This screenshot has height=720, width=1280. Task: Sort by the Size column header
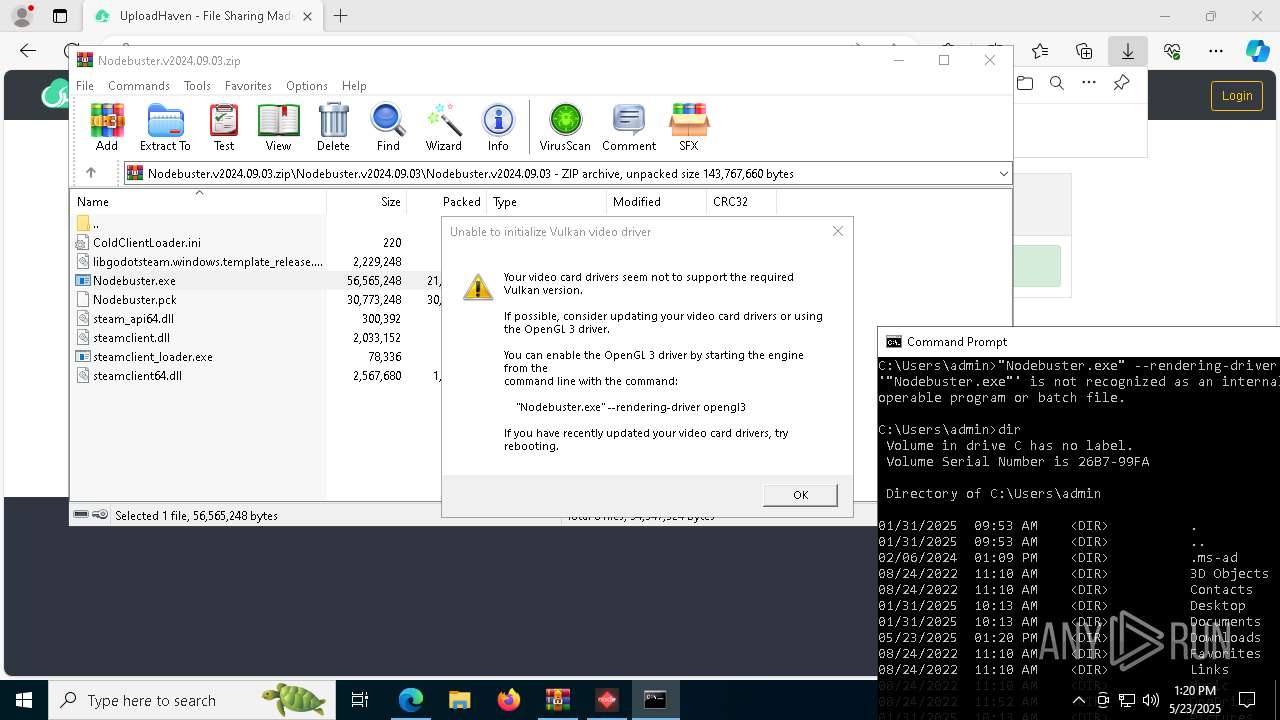tap(367, 201)
